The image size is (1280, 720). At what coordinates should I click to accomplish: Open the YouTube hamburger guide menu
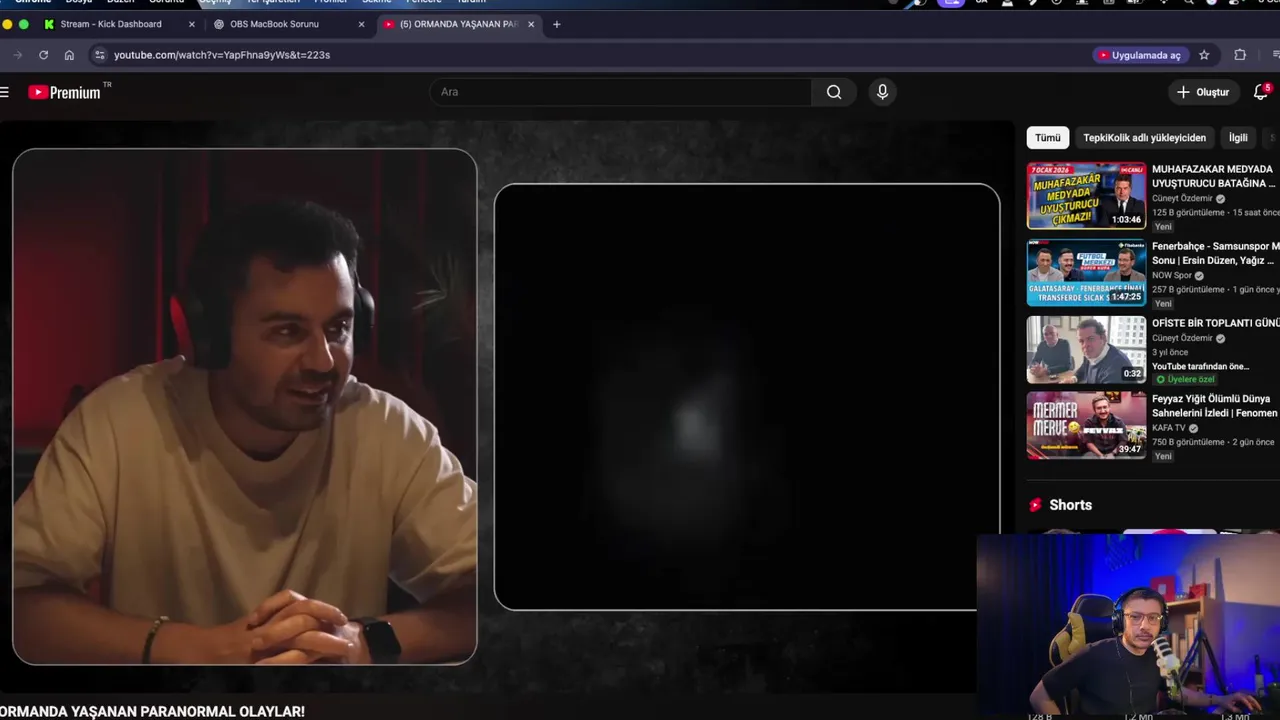point(5,92)
